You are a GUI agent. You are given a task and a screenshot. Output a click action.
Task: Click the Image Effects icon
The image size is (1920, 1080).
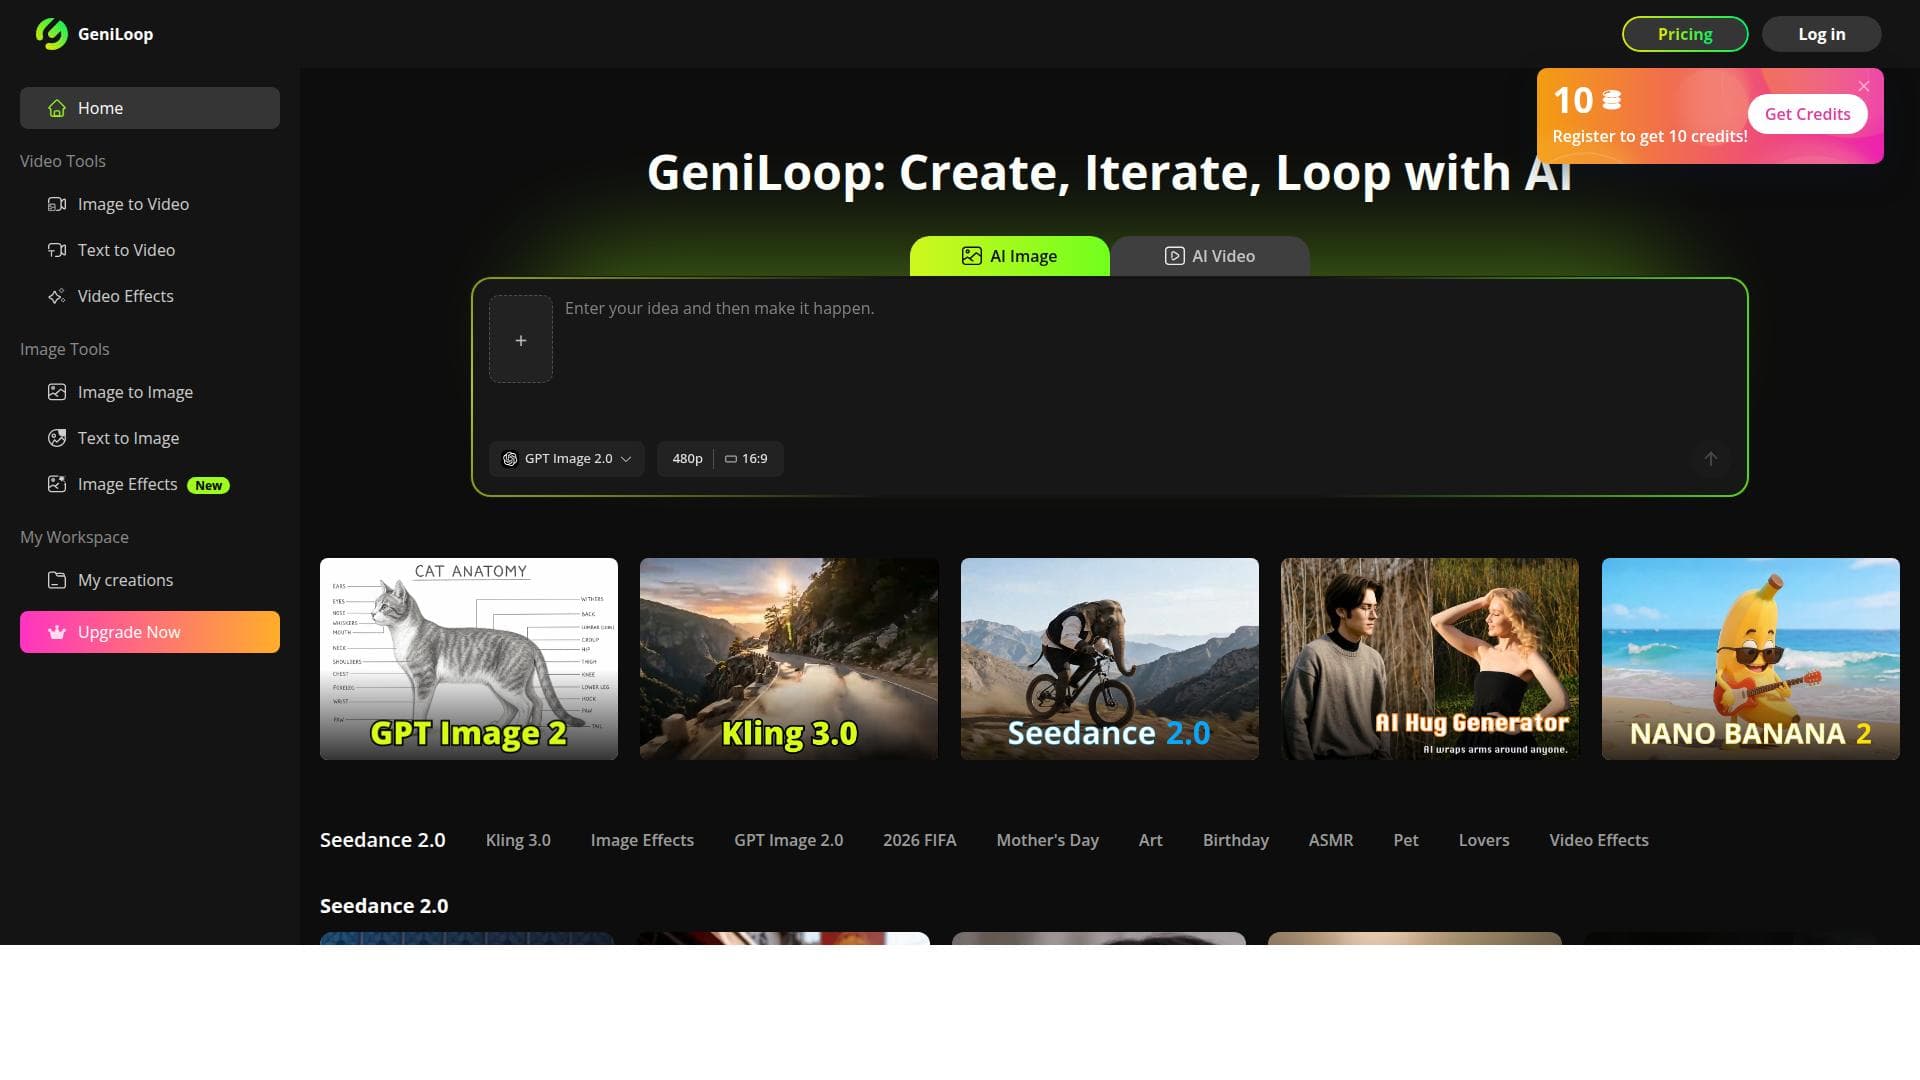click(x=57, y=484)
